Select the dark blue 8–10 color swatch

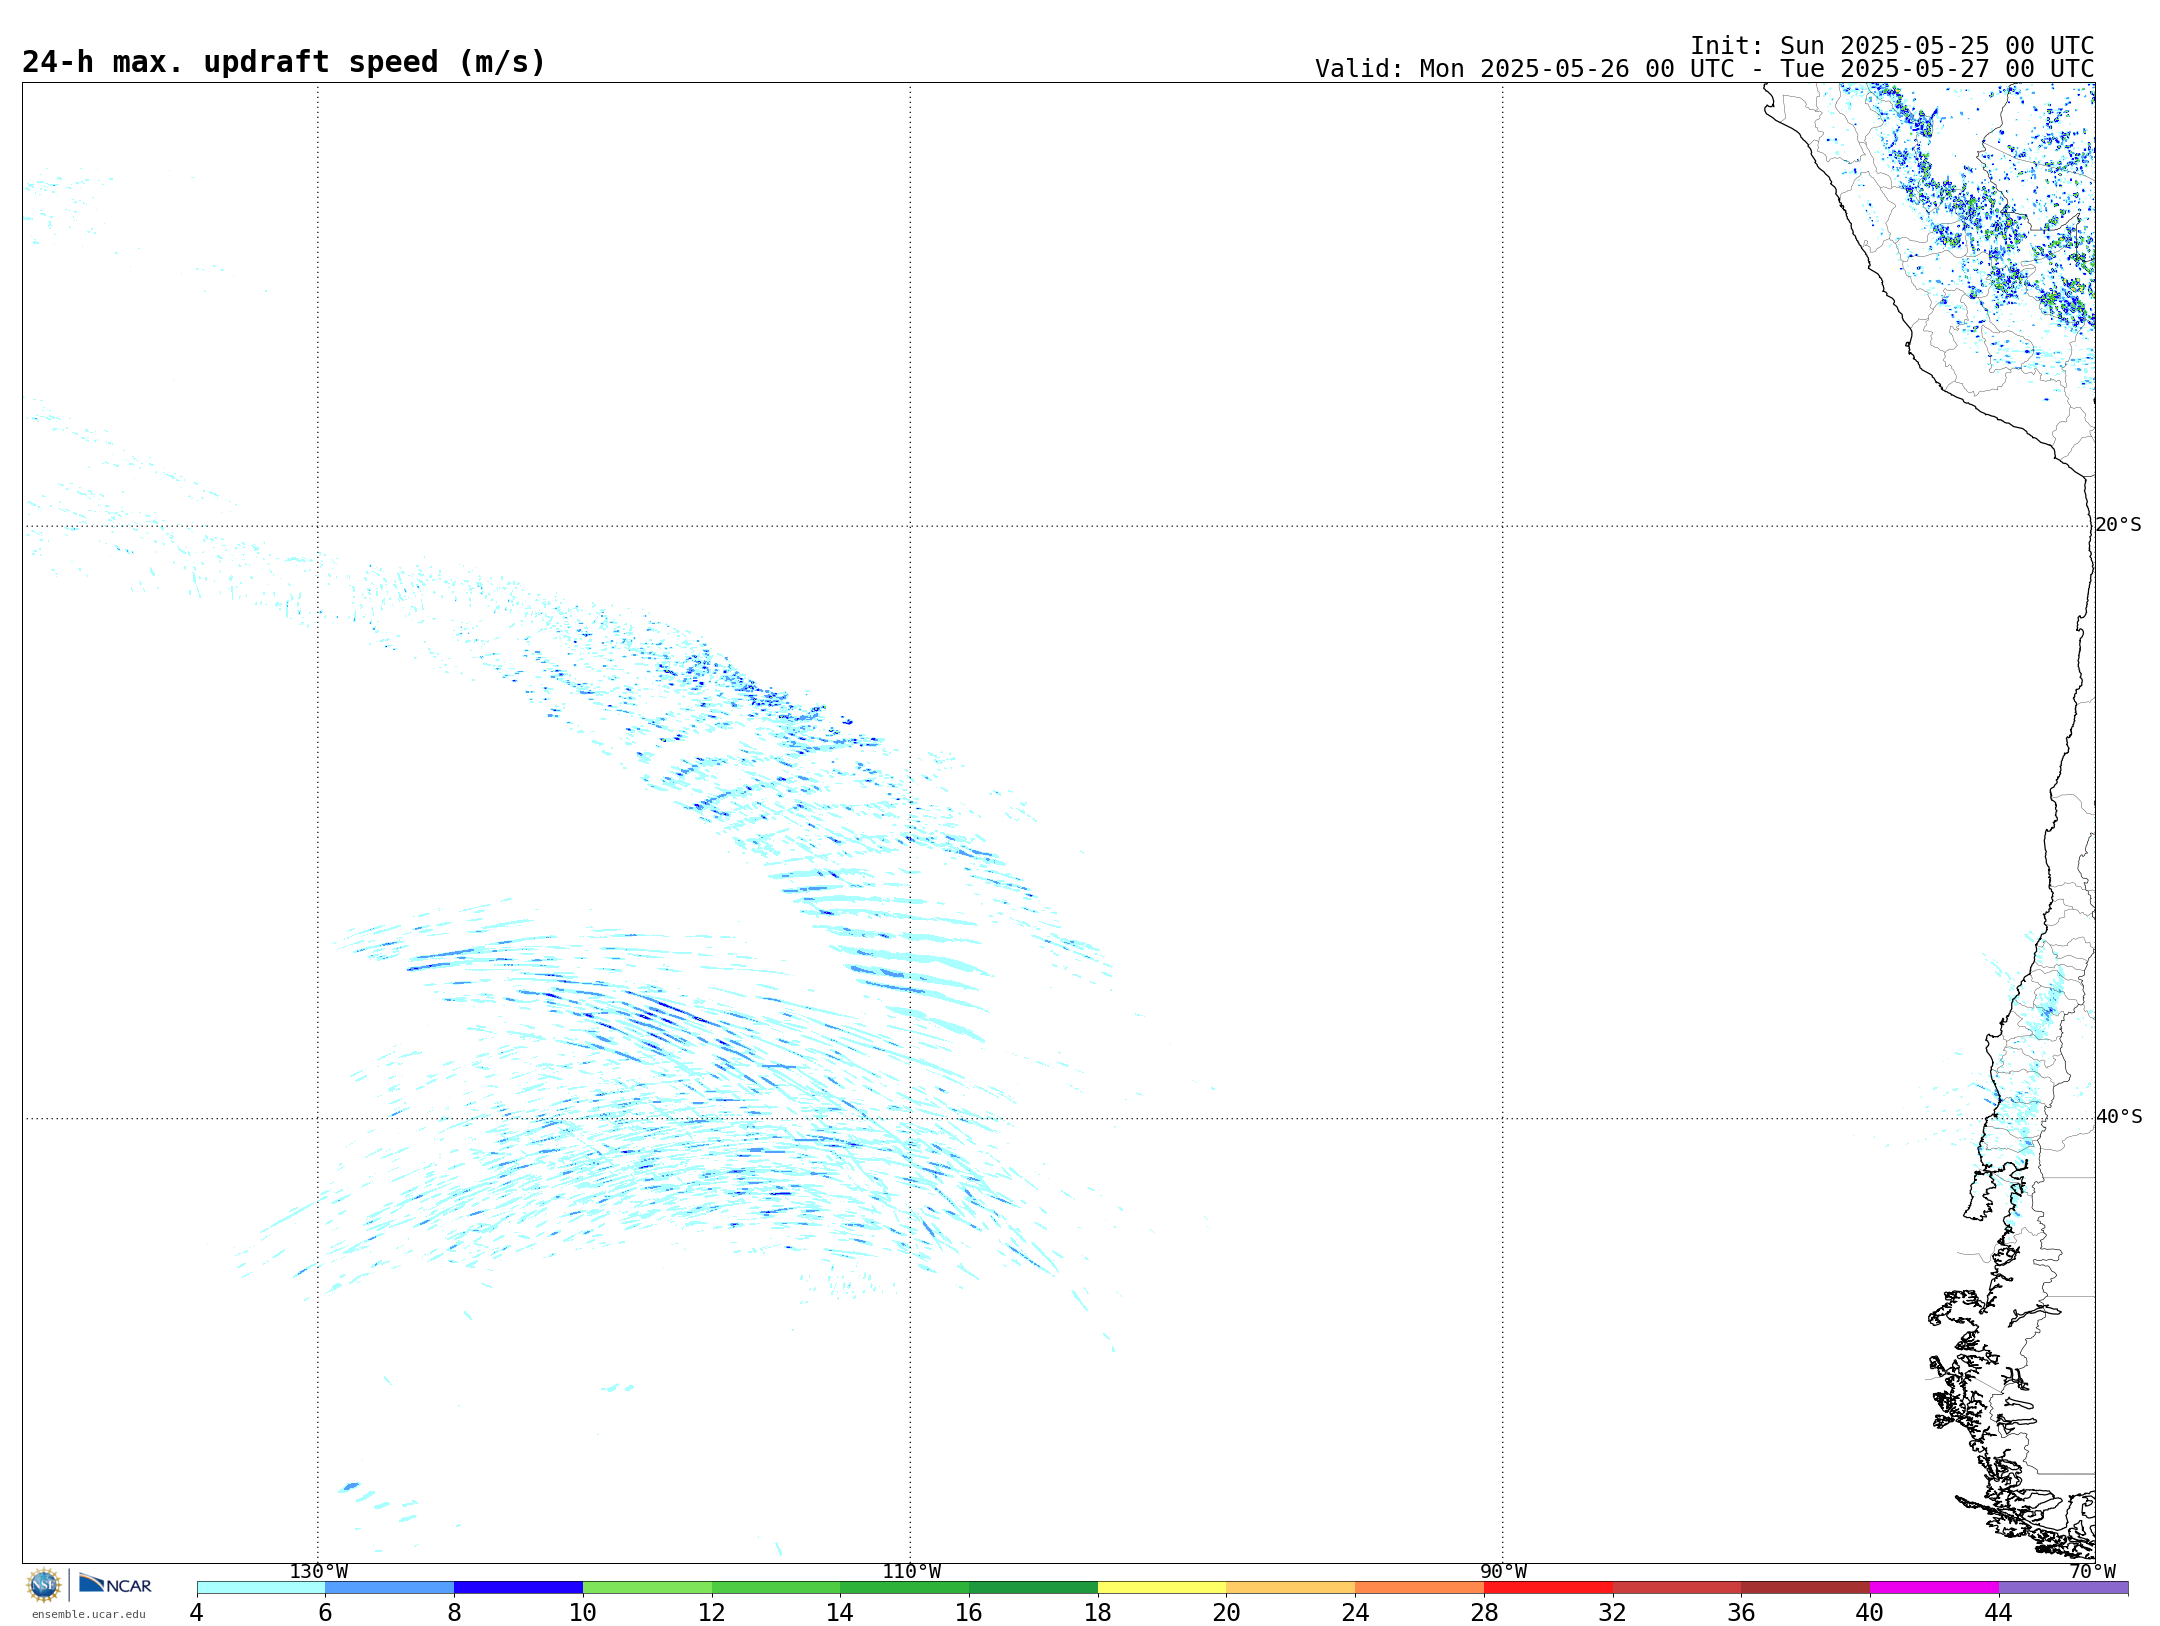click(518, 1587)
